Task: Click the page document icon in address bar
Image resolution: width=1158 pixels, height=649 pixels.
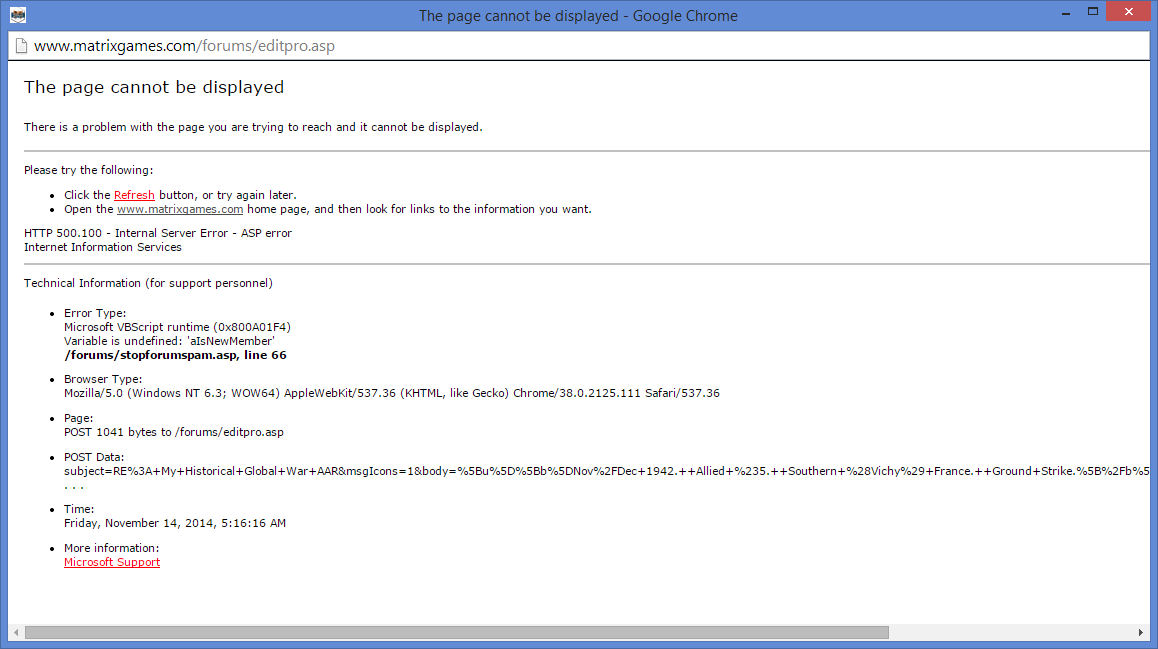Action: [21, 46]
